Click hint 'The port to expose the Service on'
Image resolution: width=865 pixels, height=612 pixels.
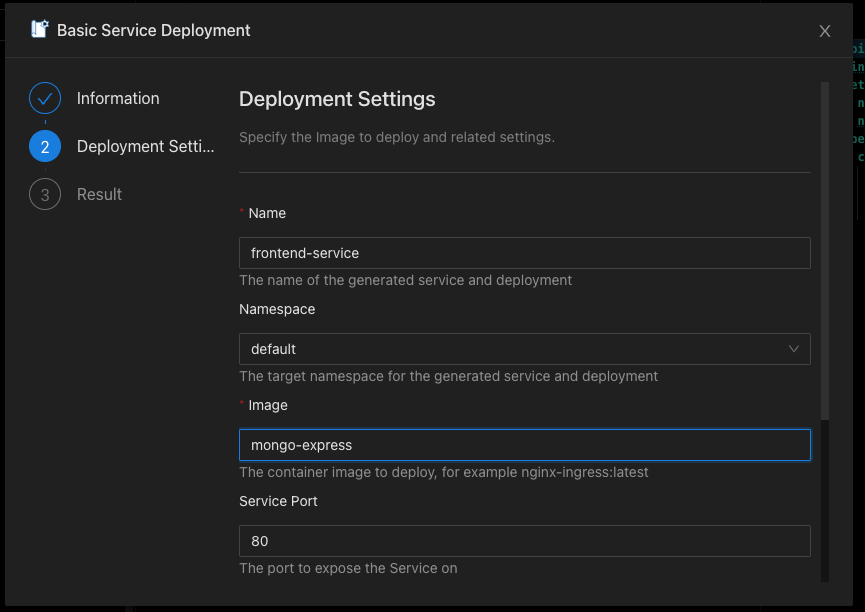(348, 568)
